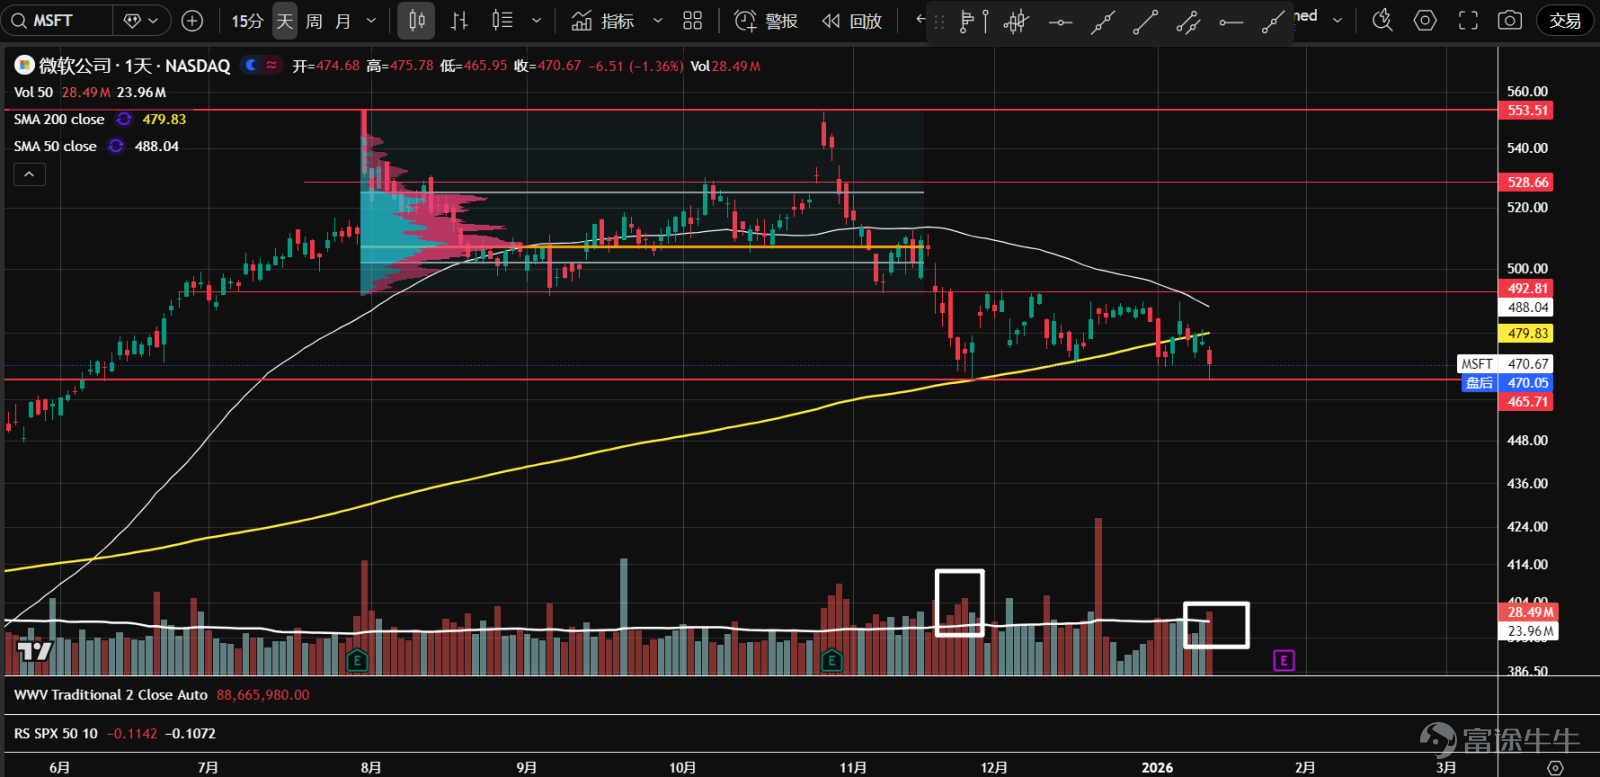
Task: Click the 收=470.67 close price value
Action: coord(548,66)
